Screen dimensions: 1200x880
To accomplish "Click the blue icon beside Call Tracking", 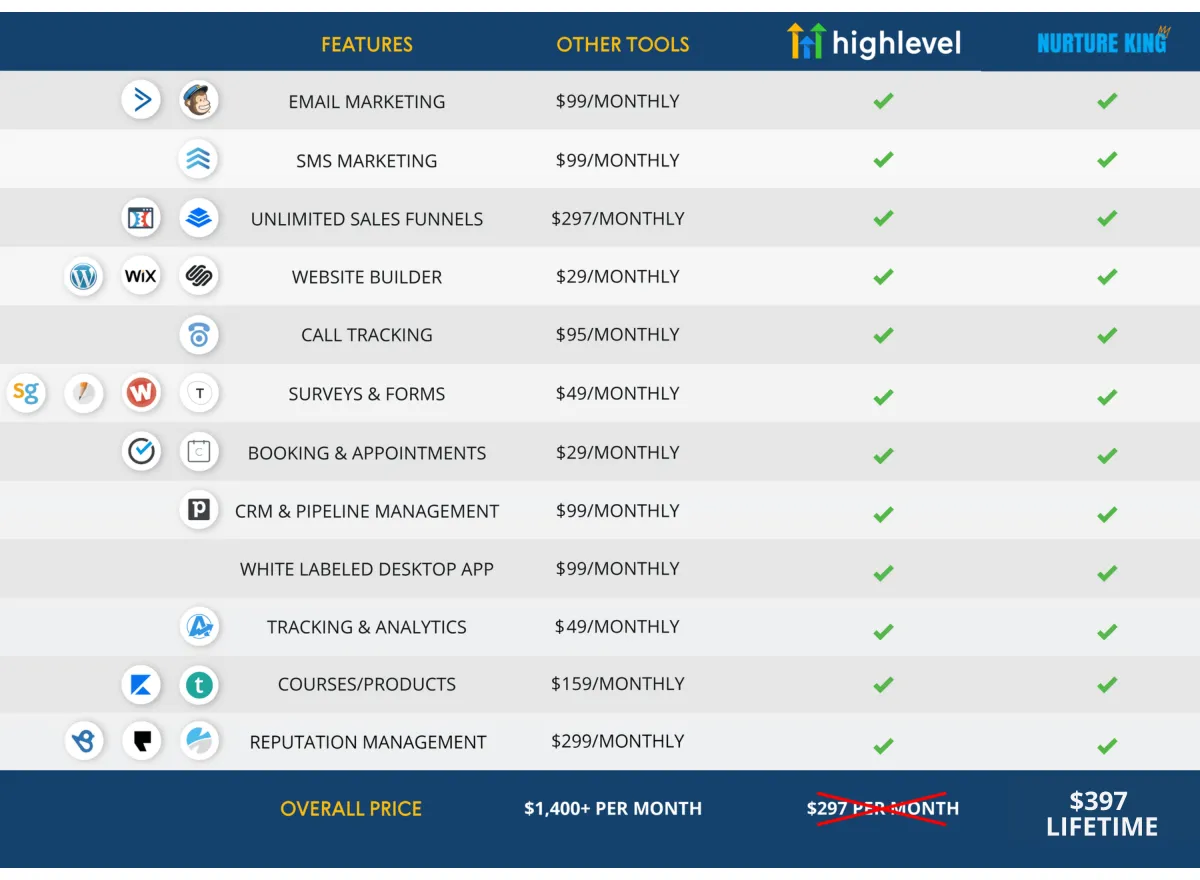I will (x=199, y=334).
